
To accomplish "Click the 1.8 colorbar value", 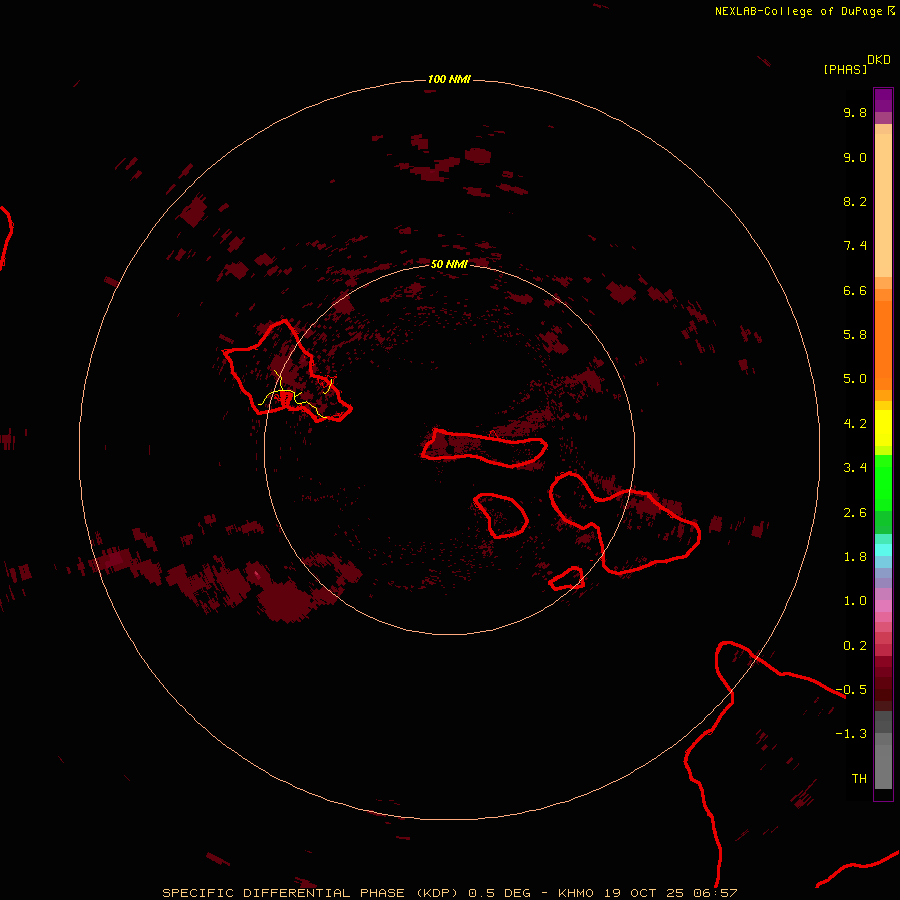I will 855,557.
